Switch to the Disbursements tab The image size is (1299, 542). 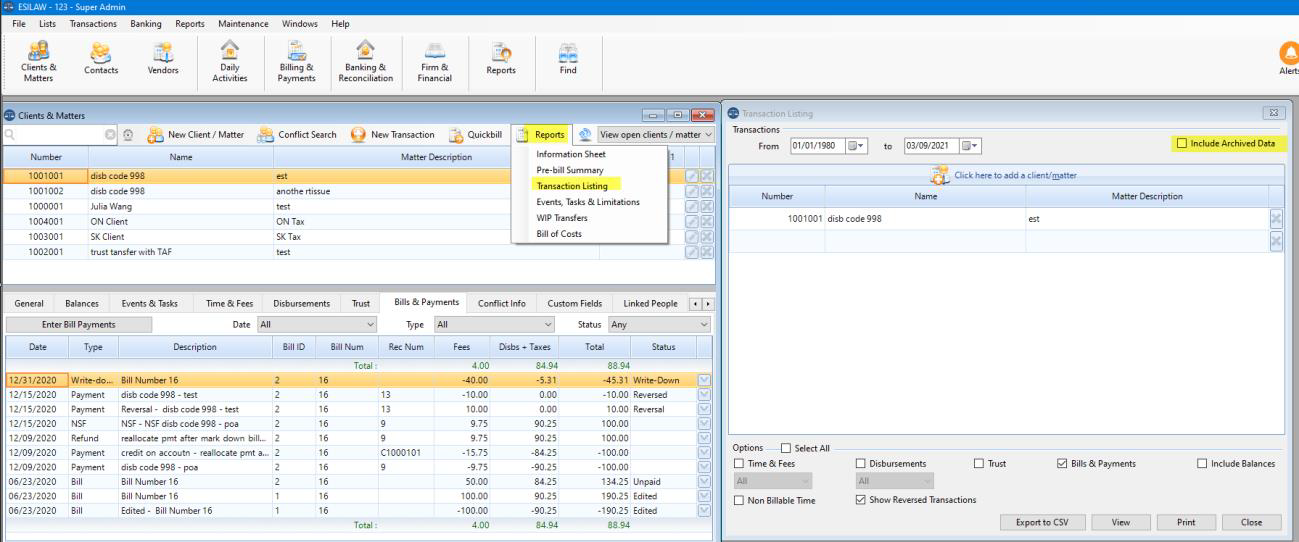(x=301, y=302)
